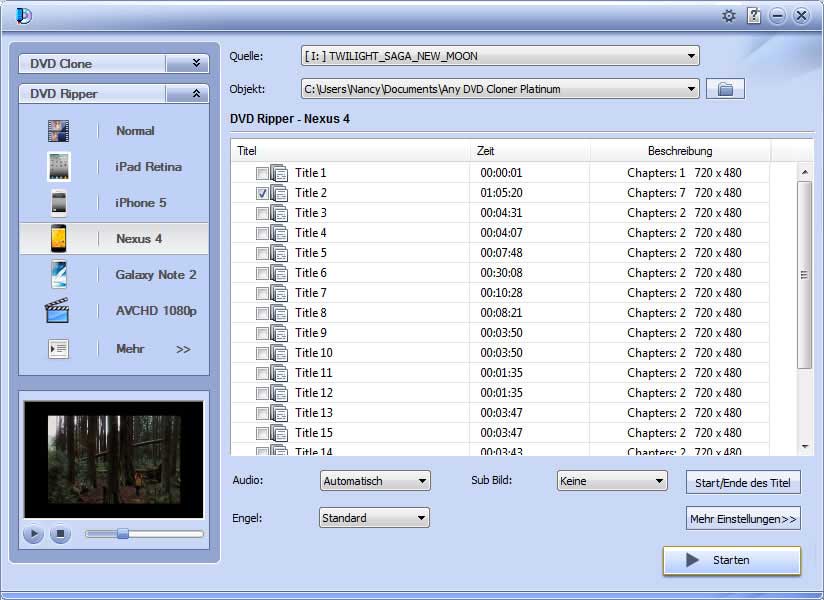Screen dimensions: 824x600
Task: Click the app logo icon in title bar
Action: tap(24, 16)
